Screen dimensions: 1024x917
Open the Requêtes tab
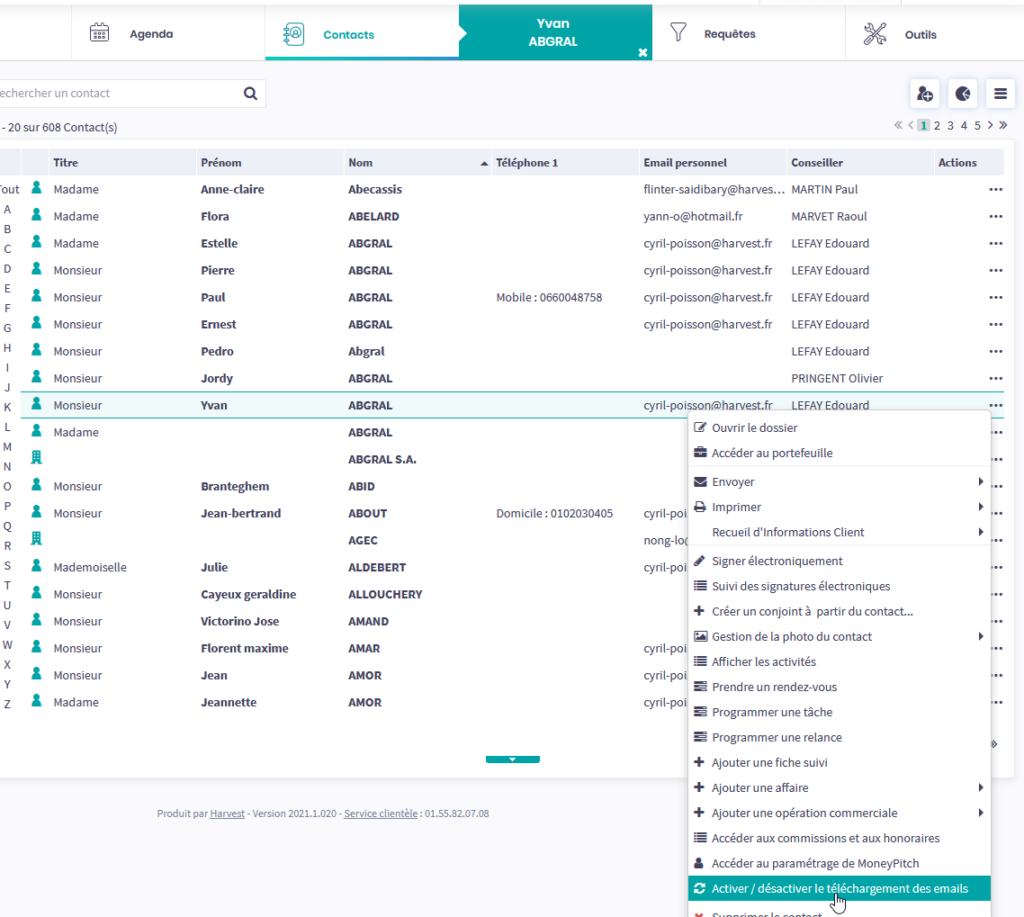pyautogui.click(x=729, y=34)
